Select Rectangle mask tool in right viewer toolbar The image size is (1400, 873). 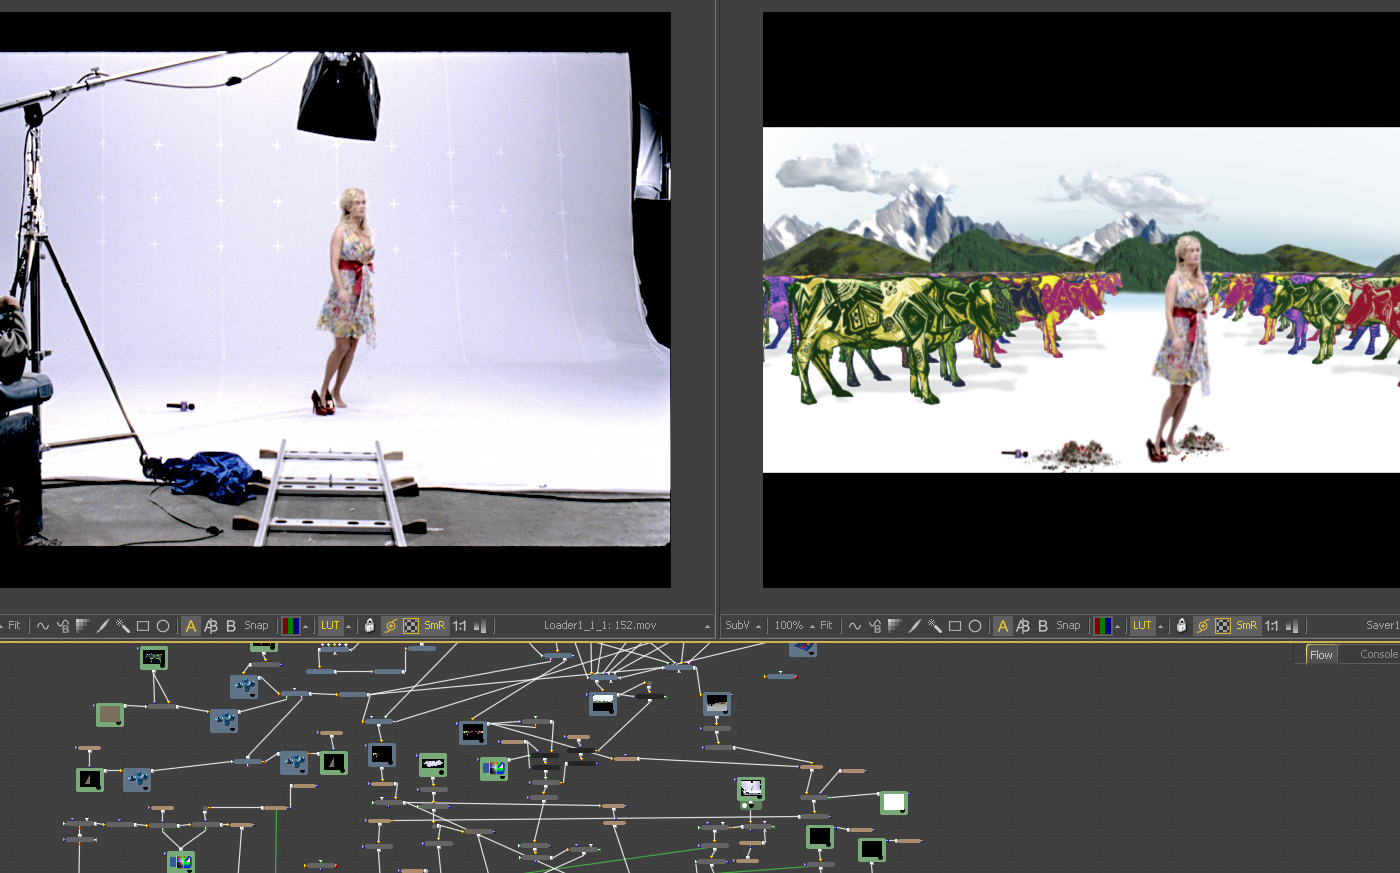tap(955, 626)
